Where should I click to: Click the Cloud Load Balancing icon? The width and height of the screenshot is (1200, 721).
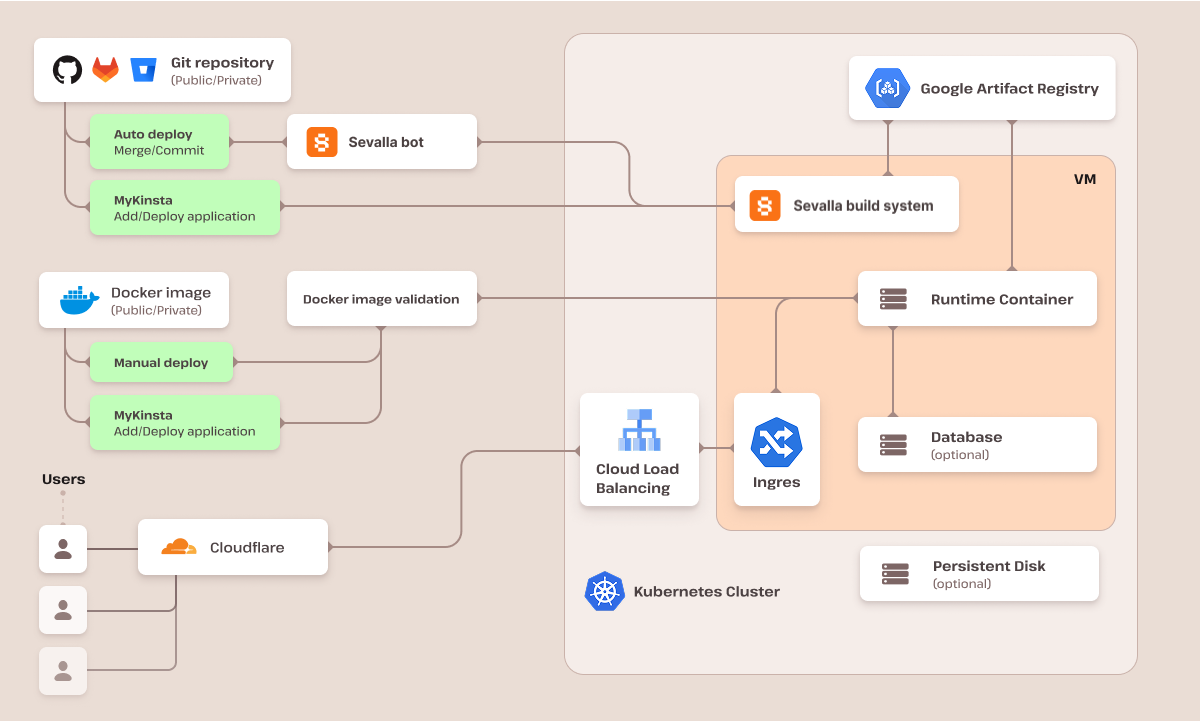[639, 429]
